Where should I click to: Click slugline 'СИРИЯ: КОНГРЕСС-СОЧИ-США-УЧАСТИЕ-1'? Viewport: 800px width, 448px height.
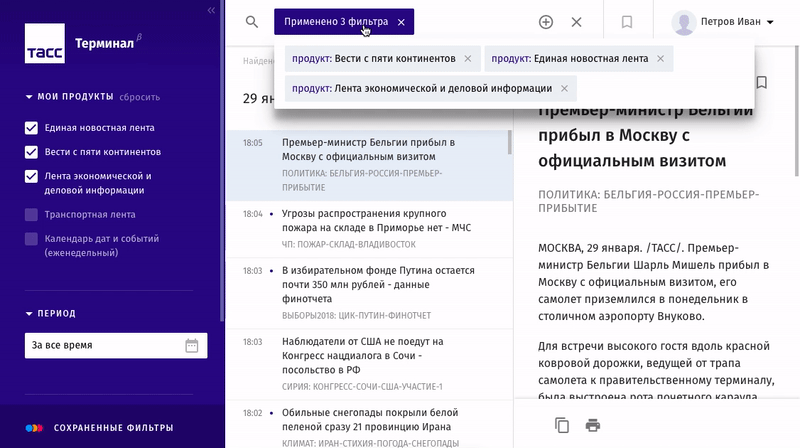point(362,387)
